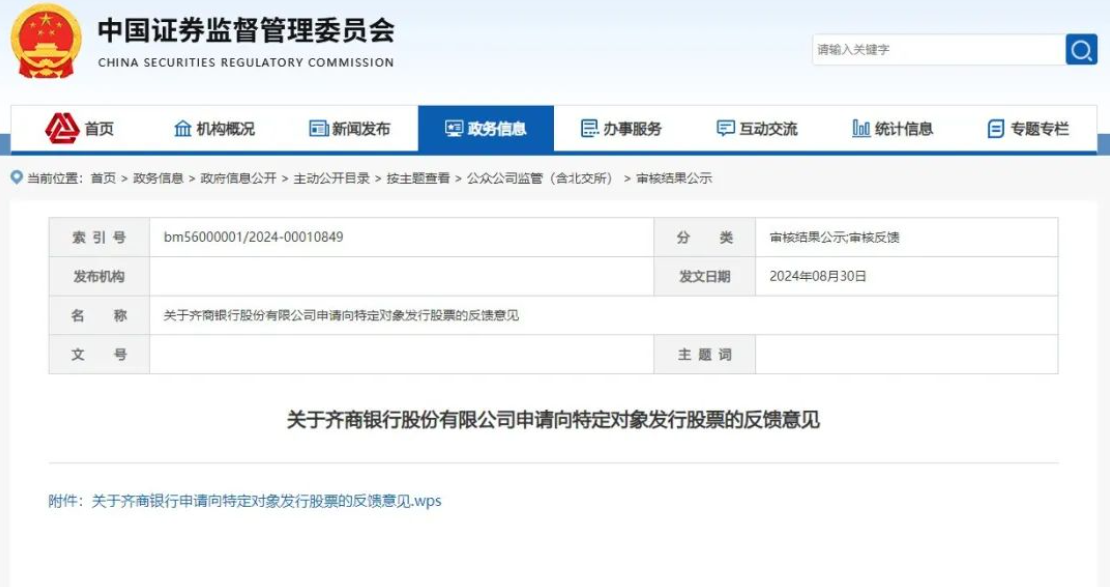Viewport: 1110px width, 587px height.
Task: Click the 请输入关键字 search field
Action: 939,50
